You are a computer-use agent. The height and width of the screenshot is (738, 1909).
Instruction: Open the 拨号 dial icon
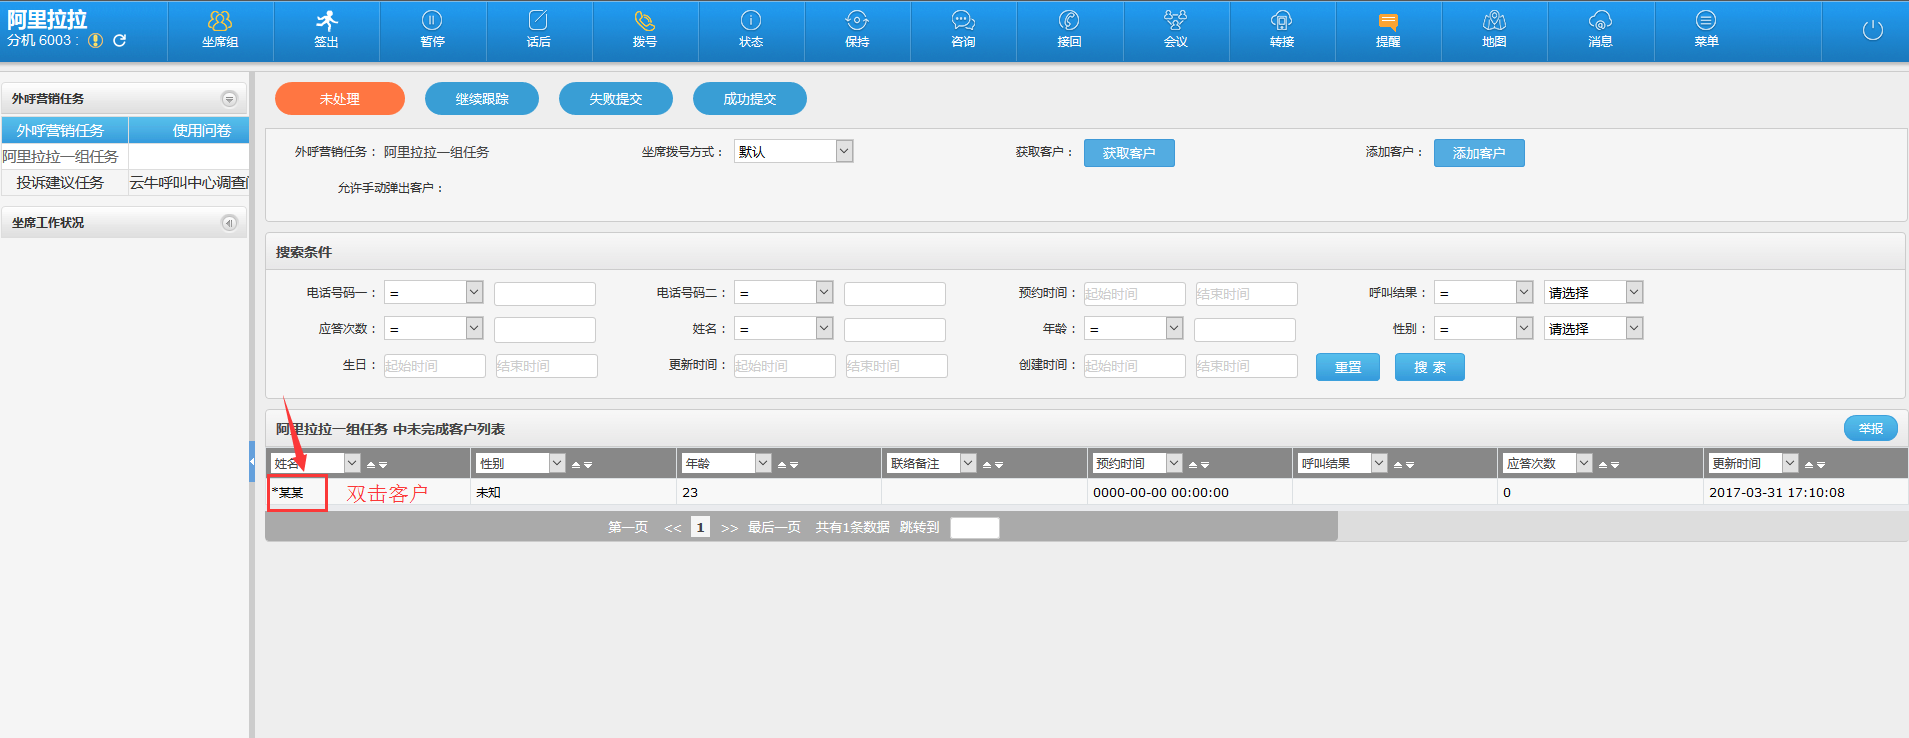click(645, 29)
